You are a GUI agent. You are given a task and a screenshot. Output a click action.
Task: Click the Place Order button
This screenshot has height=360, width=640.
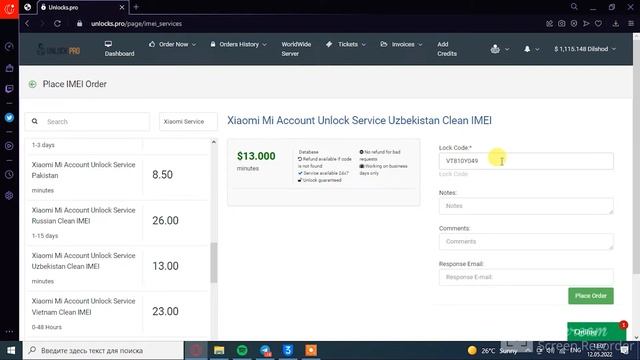pyautogui.click(x=591, y=296)
